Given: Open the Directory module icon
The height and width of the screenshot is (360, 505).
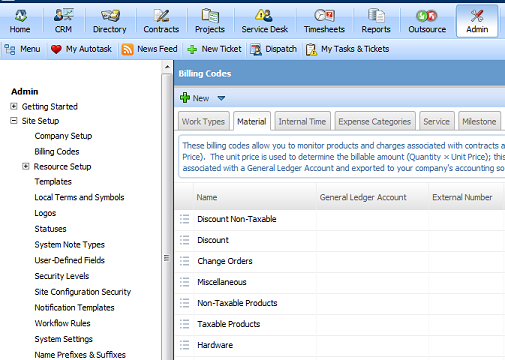Looking at the screenshot, I should 110,15.
